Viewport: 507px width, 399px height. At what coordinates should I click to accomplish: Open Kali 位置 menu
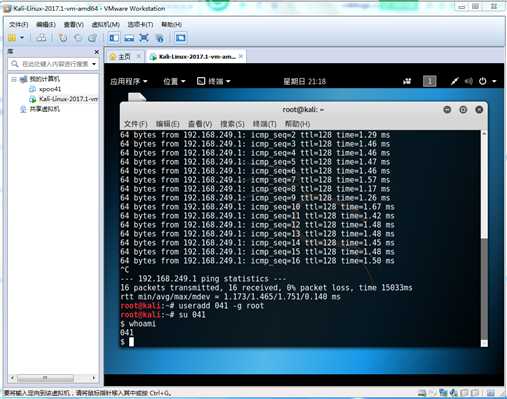tap(174, 81)
